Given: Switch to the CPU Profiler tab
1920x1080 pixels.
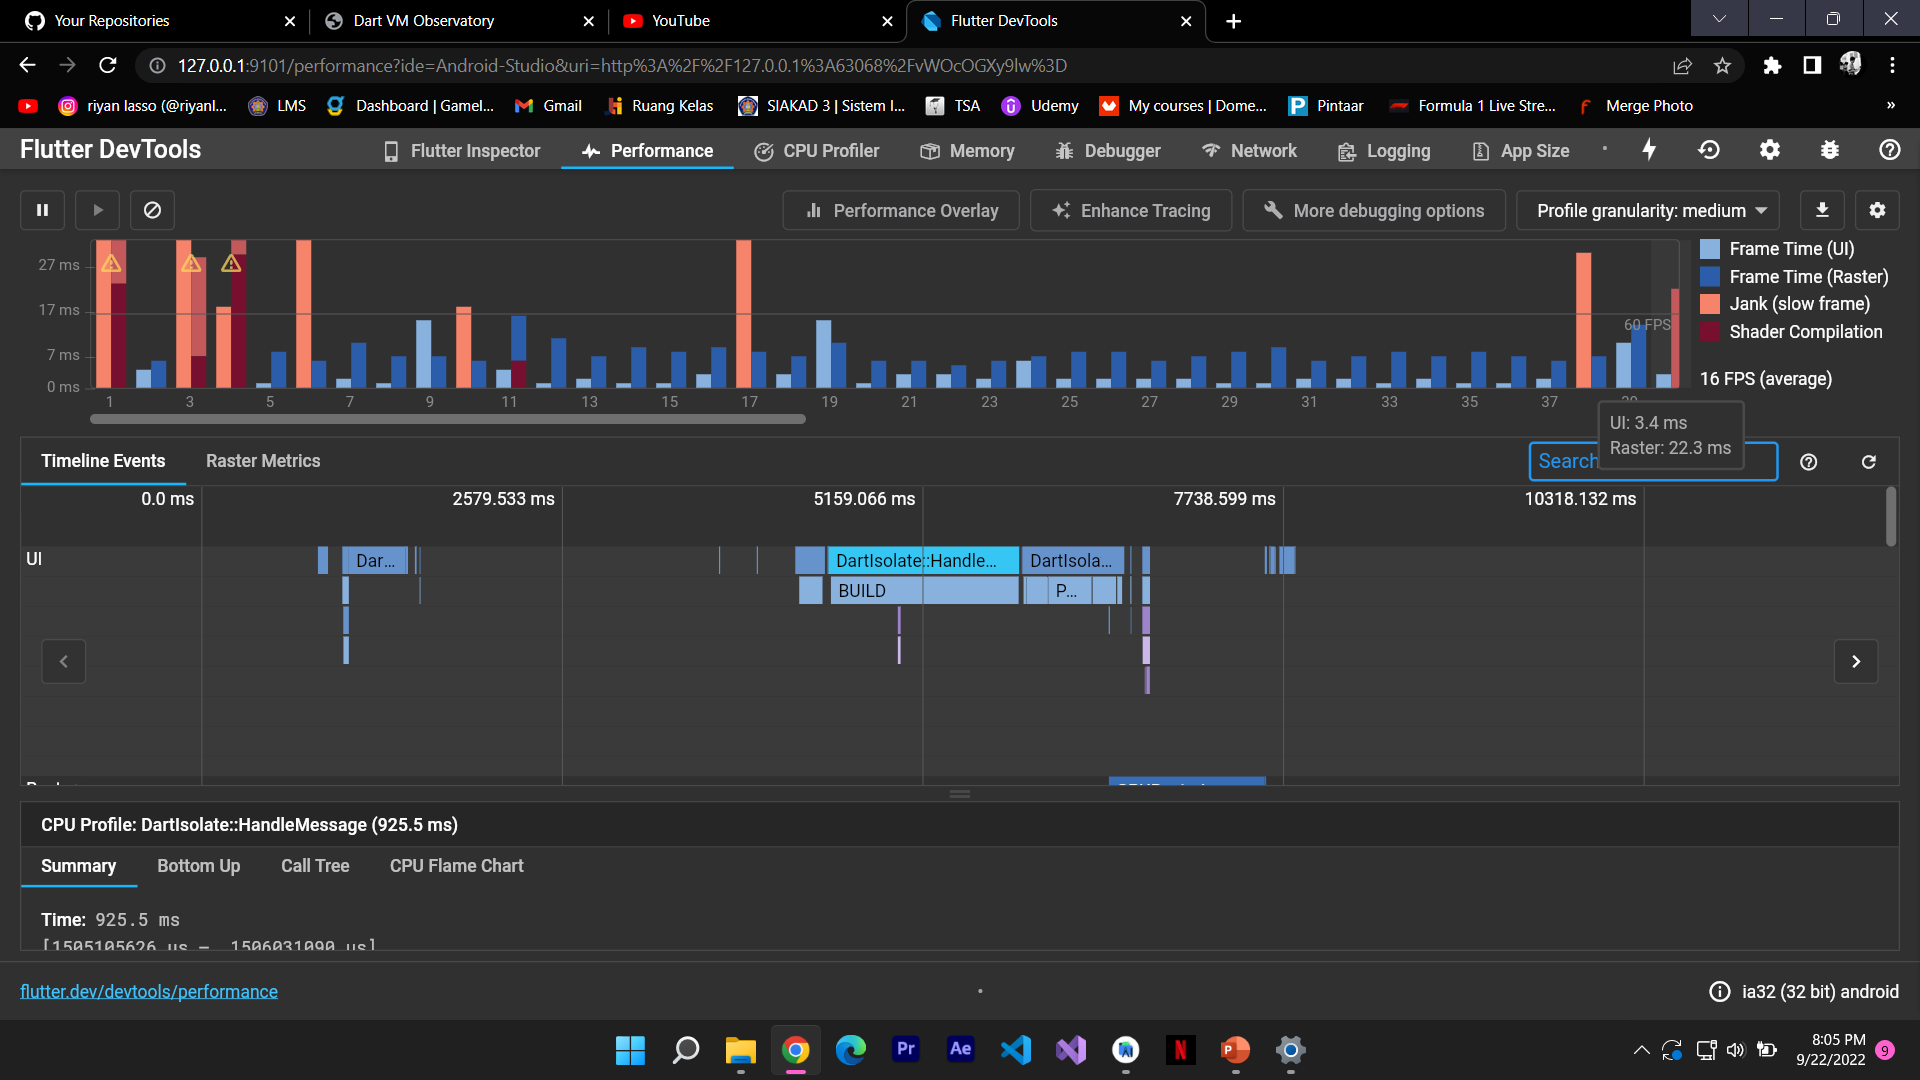Looking at the screenshot, I should pos(817,151).
